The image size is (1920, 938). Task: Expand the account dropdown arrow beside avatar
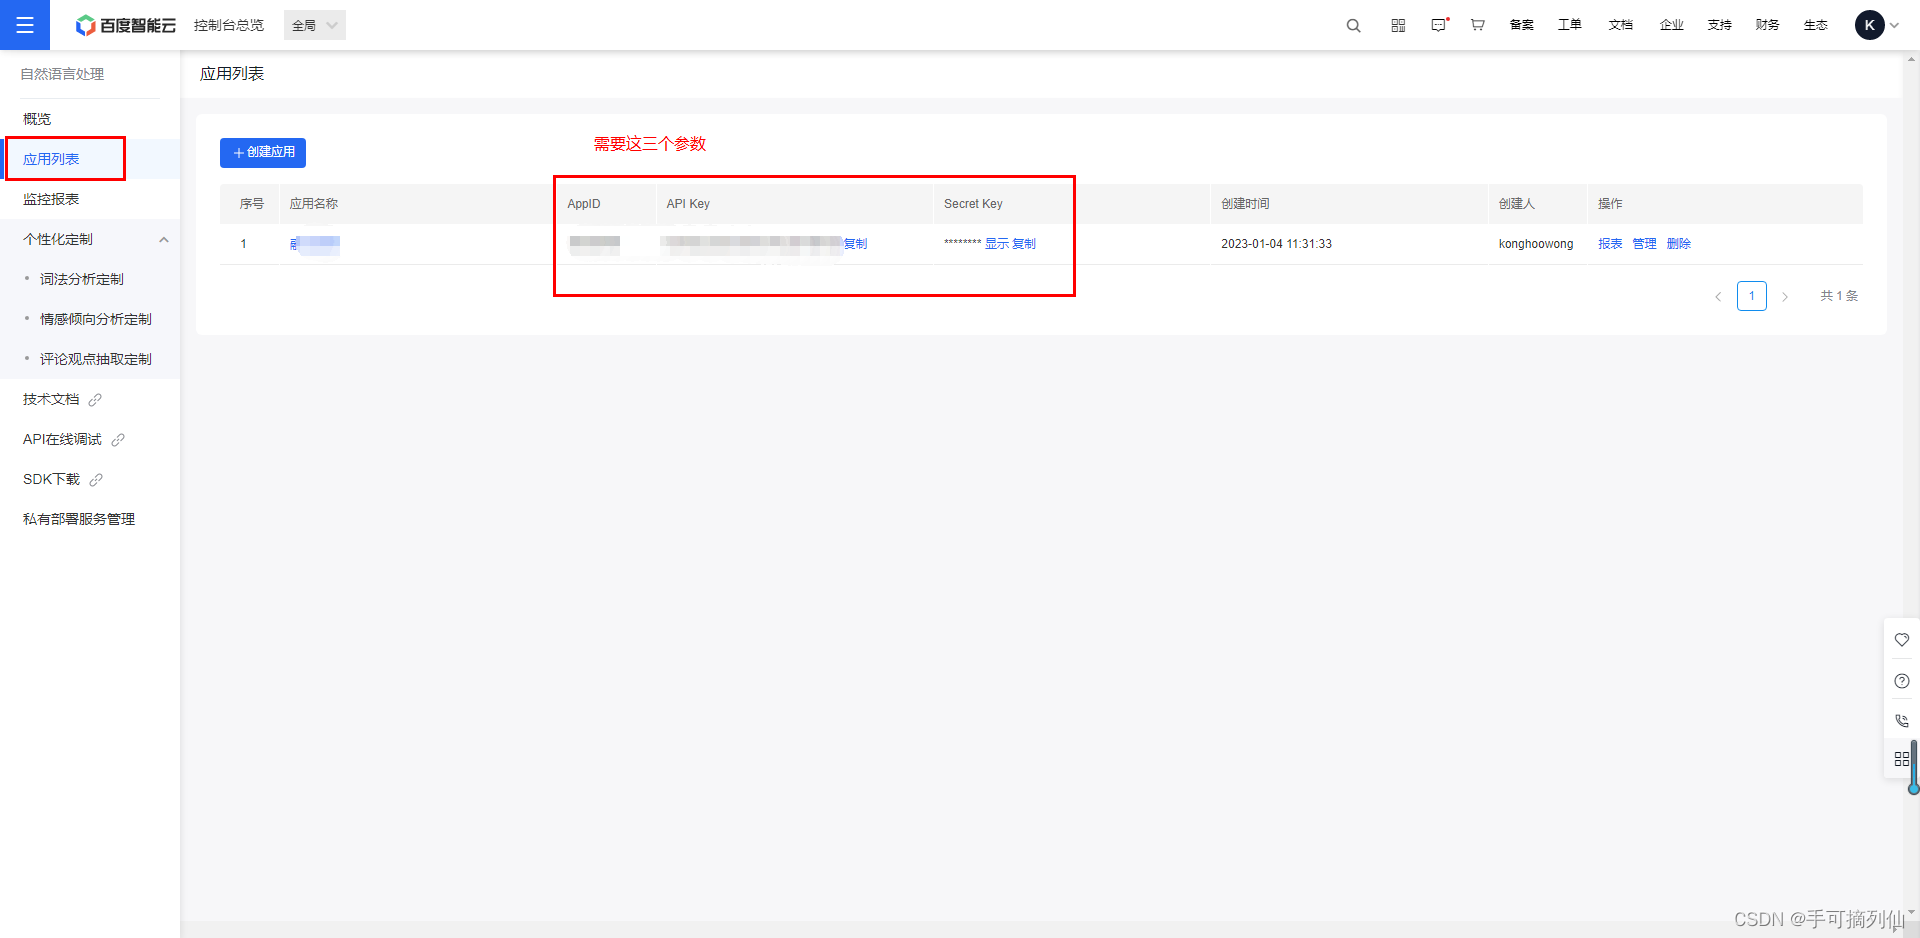pos(1894,26)
